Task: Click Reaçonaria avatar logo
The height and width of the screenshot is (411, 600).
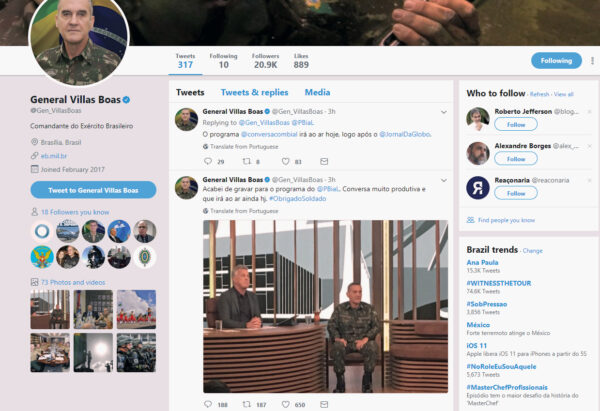Action: click(478, 188)
